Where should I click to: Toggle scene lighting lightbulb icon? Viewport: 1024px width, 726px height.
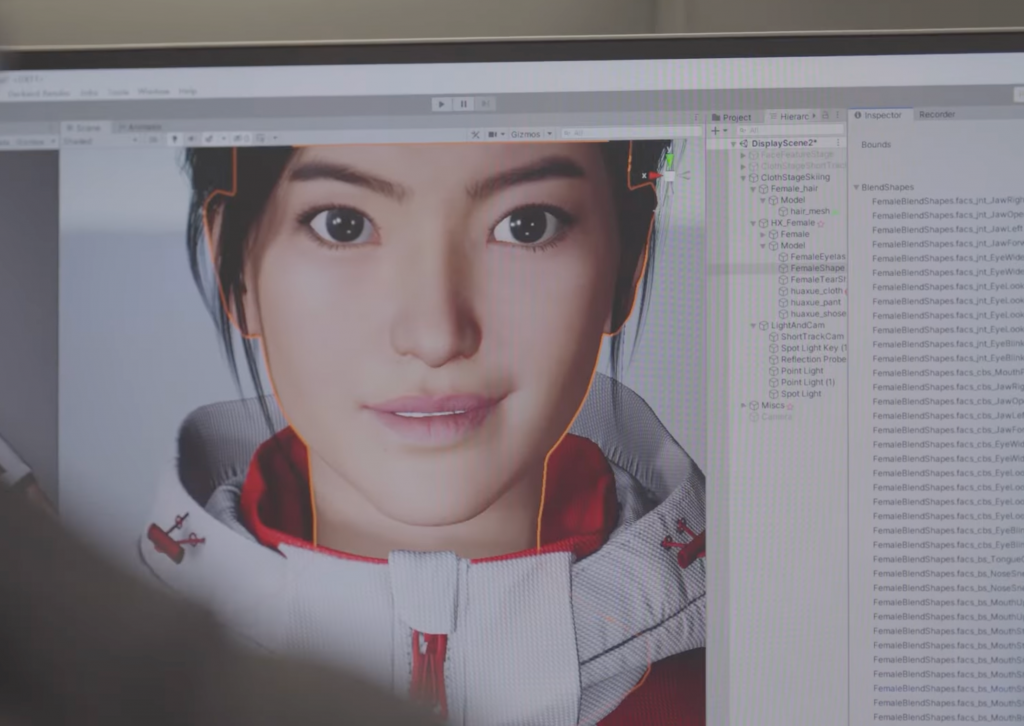pyautogui.click(x=174, y=139)
